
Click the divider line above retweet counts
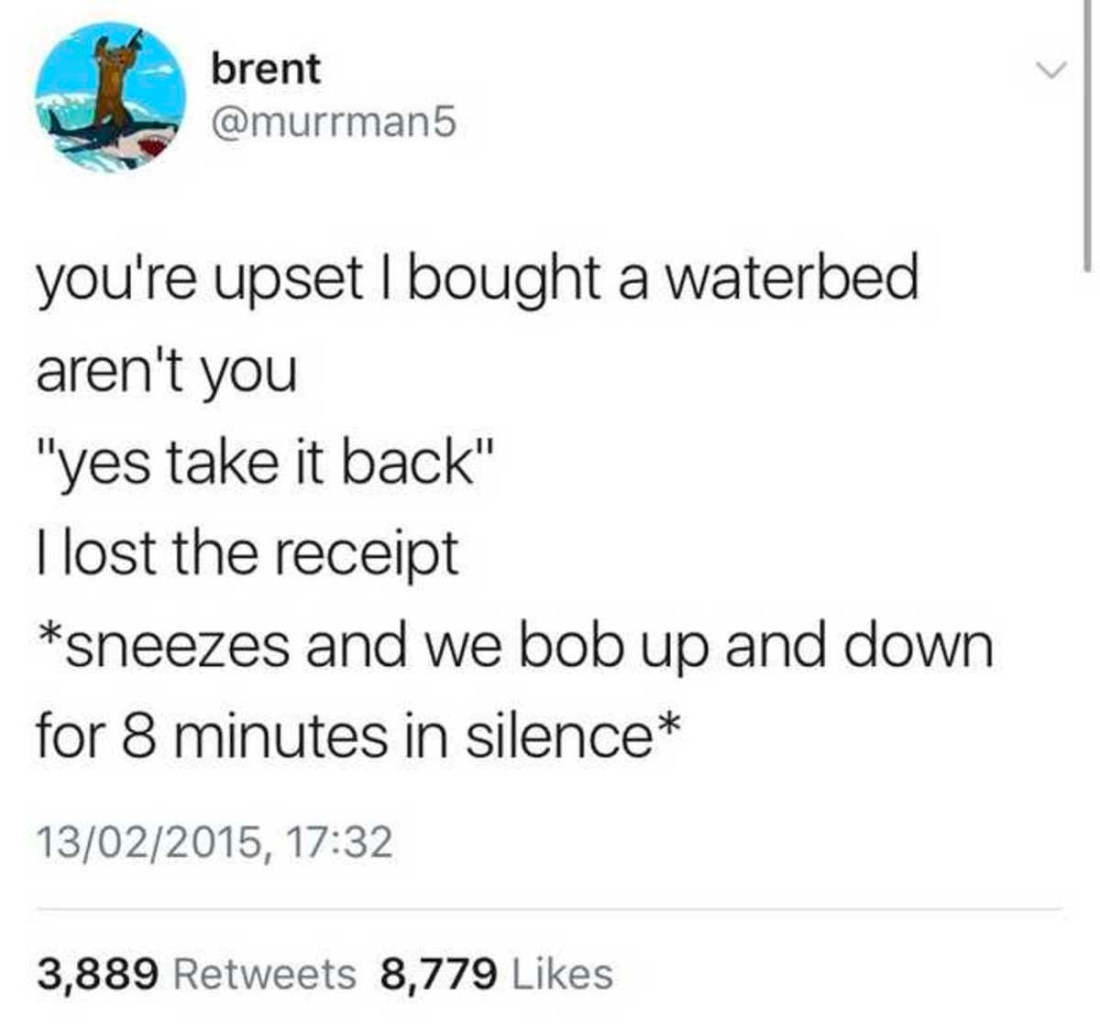549,909
